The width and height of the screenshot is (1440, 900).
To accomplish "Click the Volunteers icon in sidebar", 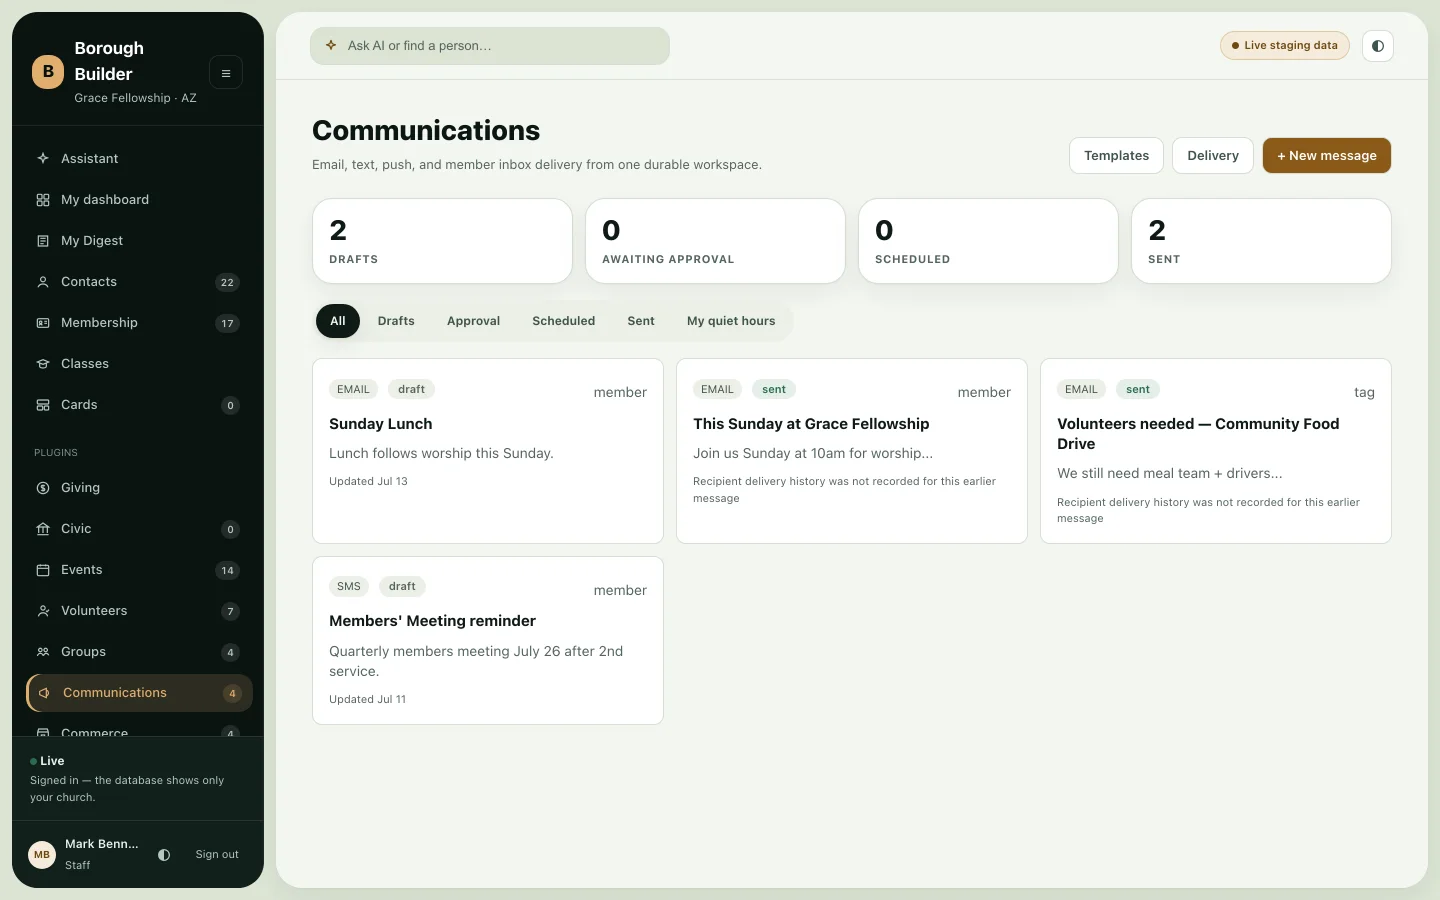I will pyautogui.click(x=43, y=611).
